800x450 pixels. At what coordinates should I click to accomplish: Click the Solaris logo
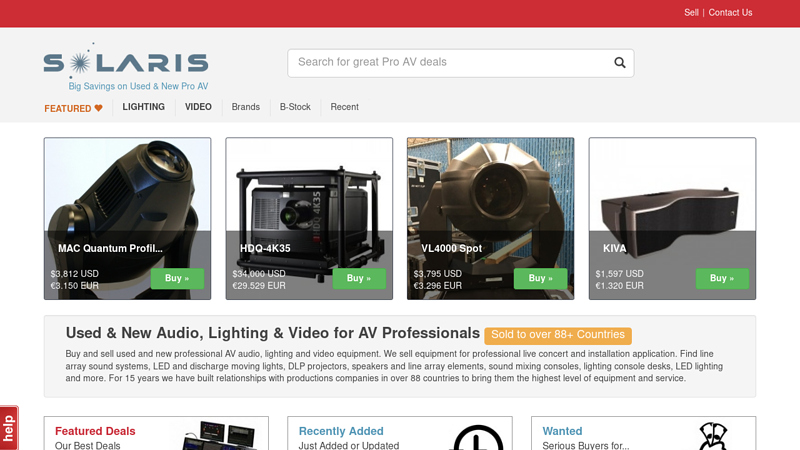click(126, 60)
